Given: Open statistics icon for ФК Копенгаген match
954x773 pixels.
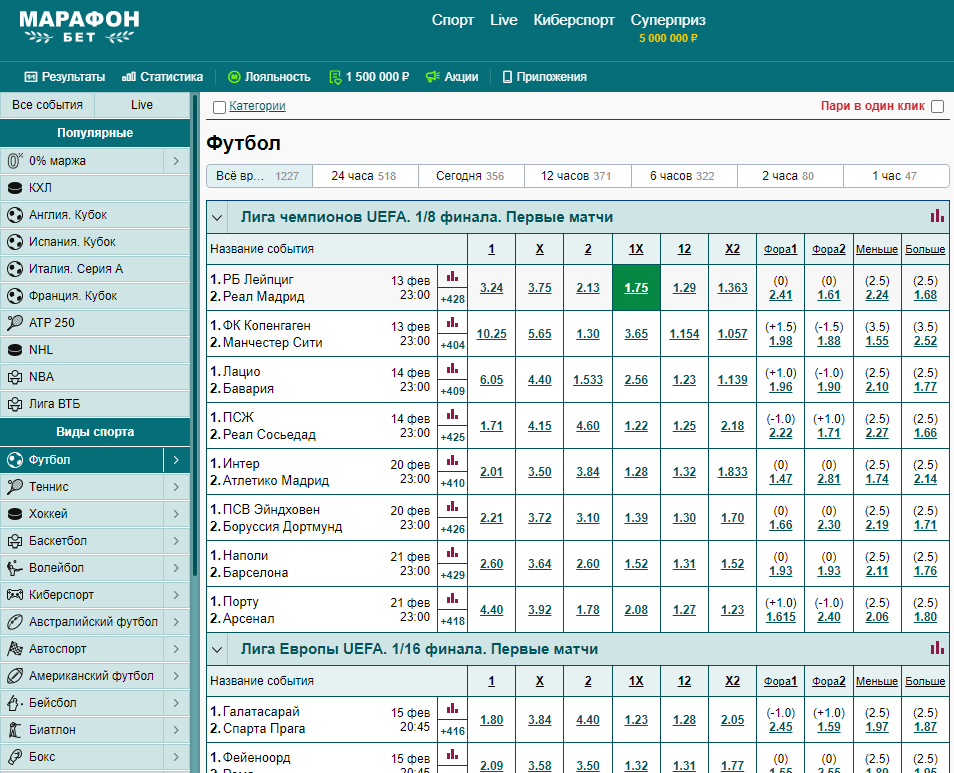Looking at the screenshot, I should point(452,323).
